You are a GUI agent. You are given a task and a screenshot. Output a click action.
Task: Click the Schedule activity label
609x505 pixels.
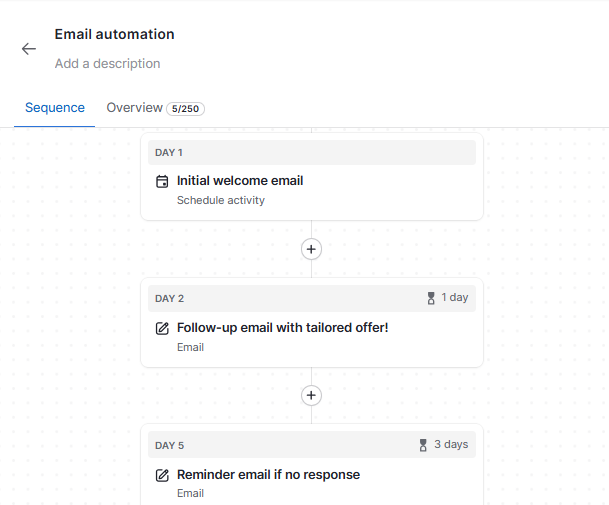pyautogui.click(x=221, y=201)
